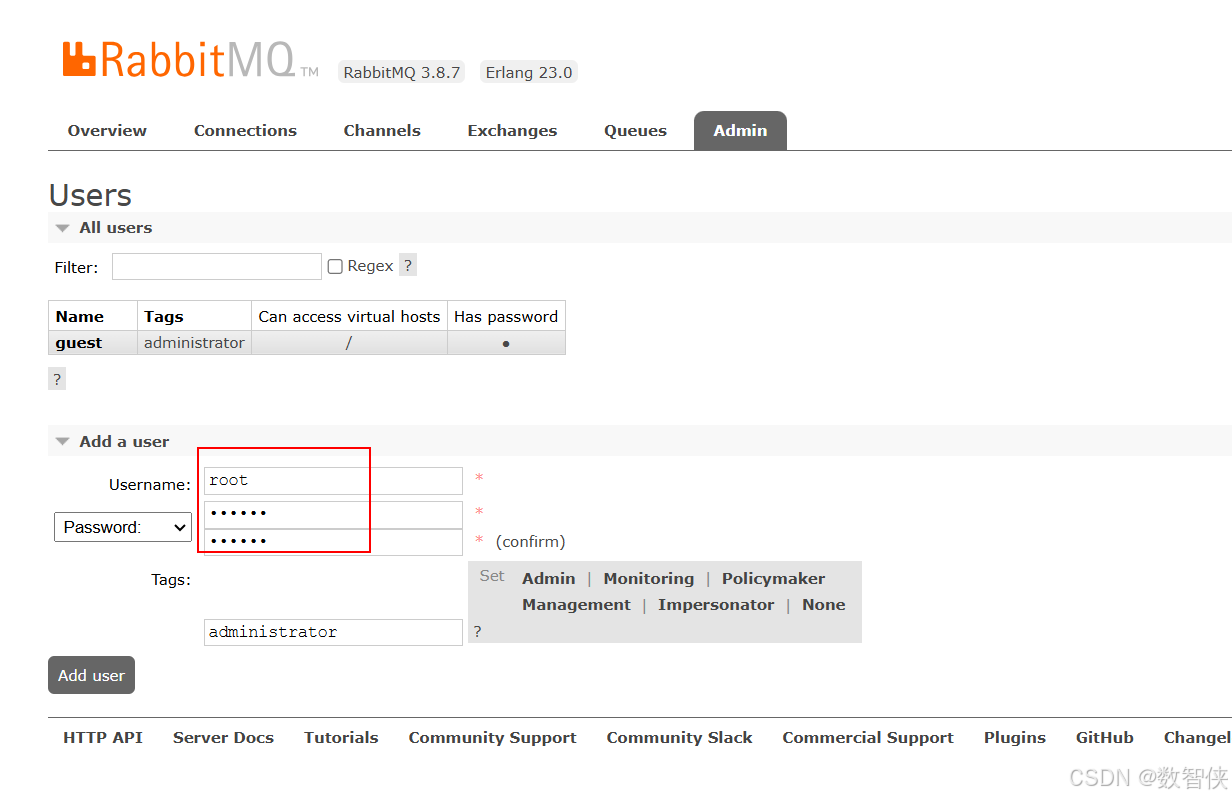Open the Community Support link

(492, 737)
